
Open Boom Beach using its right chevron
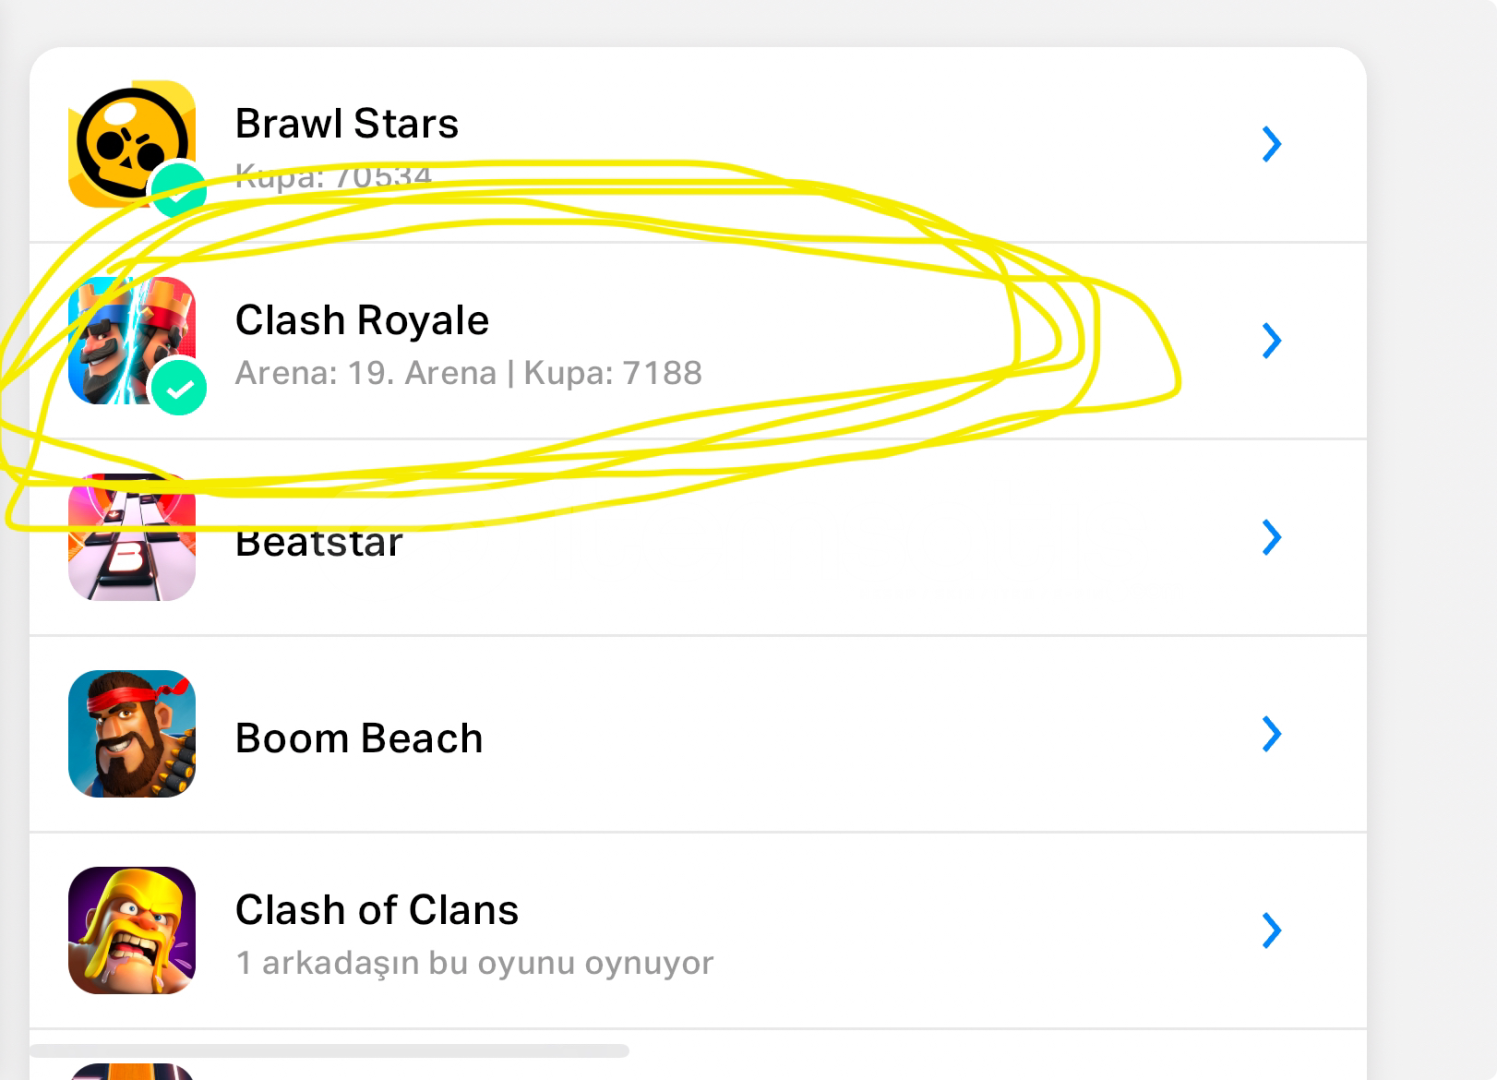pyautogui.click(x=1271, y=734)
